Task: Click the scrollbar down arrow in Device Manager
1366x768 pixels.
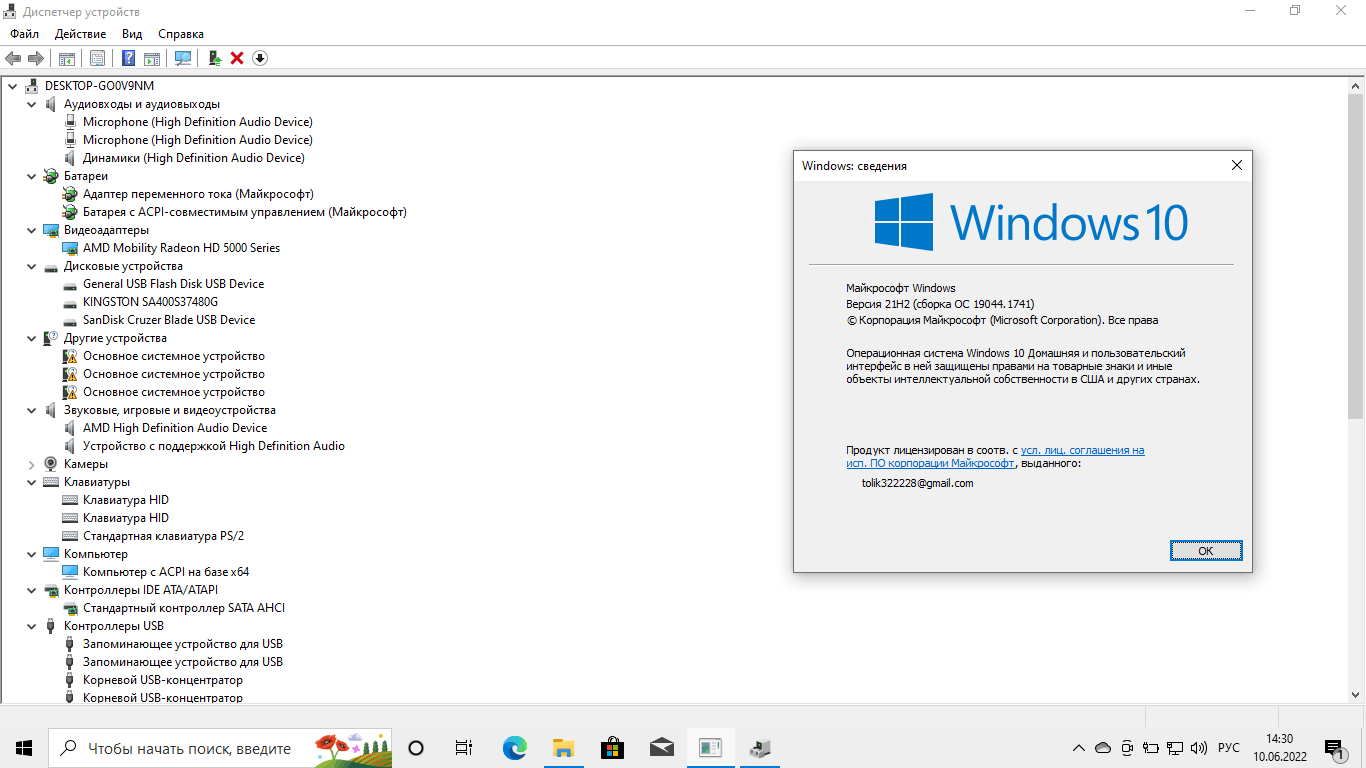Action: tap(1356, 695)
